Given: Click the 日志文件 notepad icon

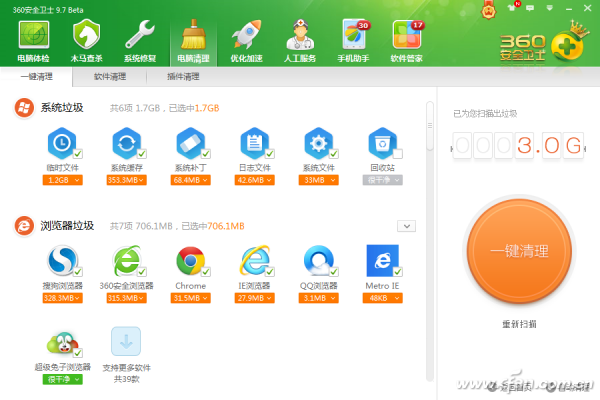Looking at the screenshot, I should [x=254, y=143].
